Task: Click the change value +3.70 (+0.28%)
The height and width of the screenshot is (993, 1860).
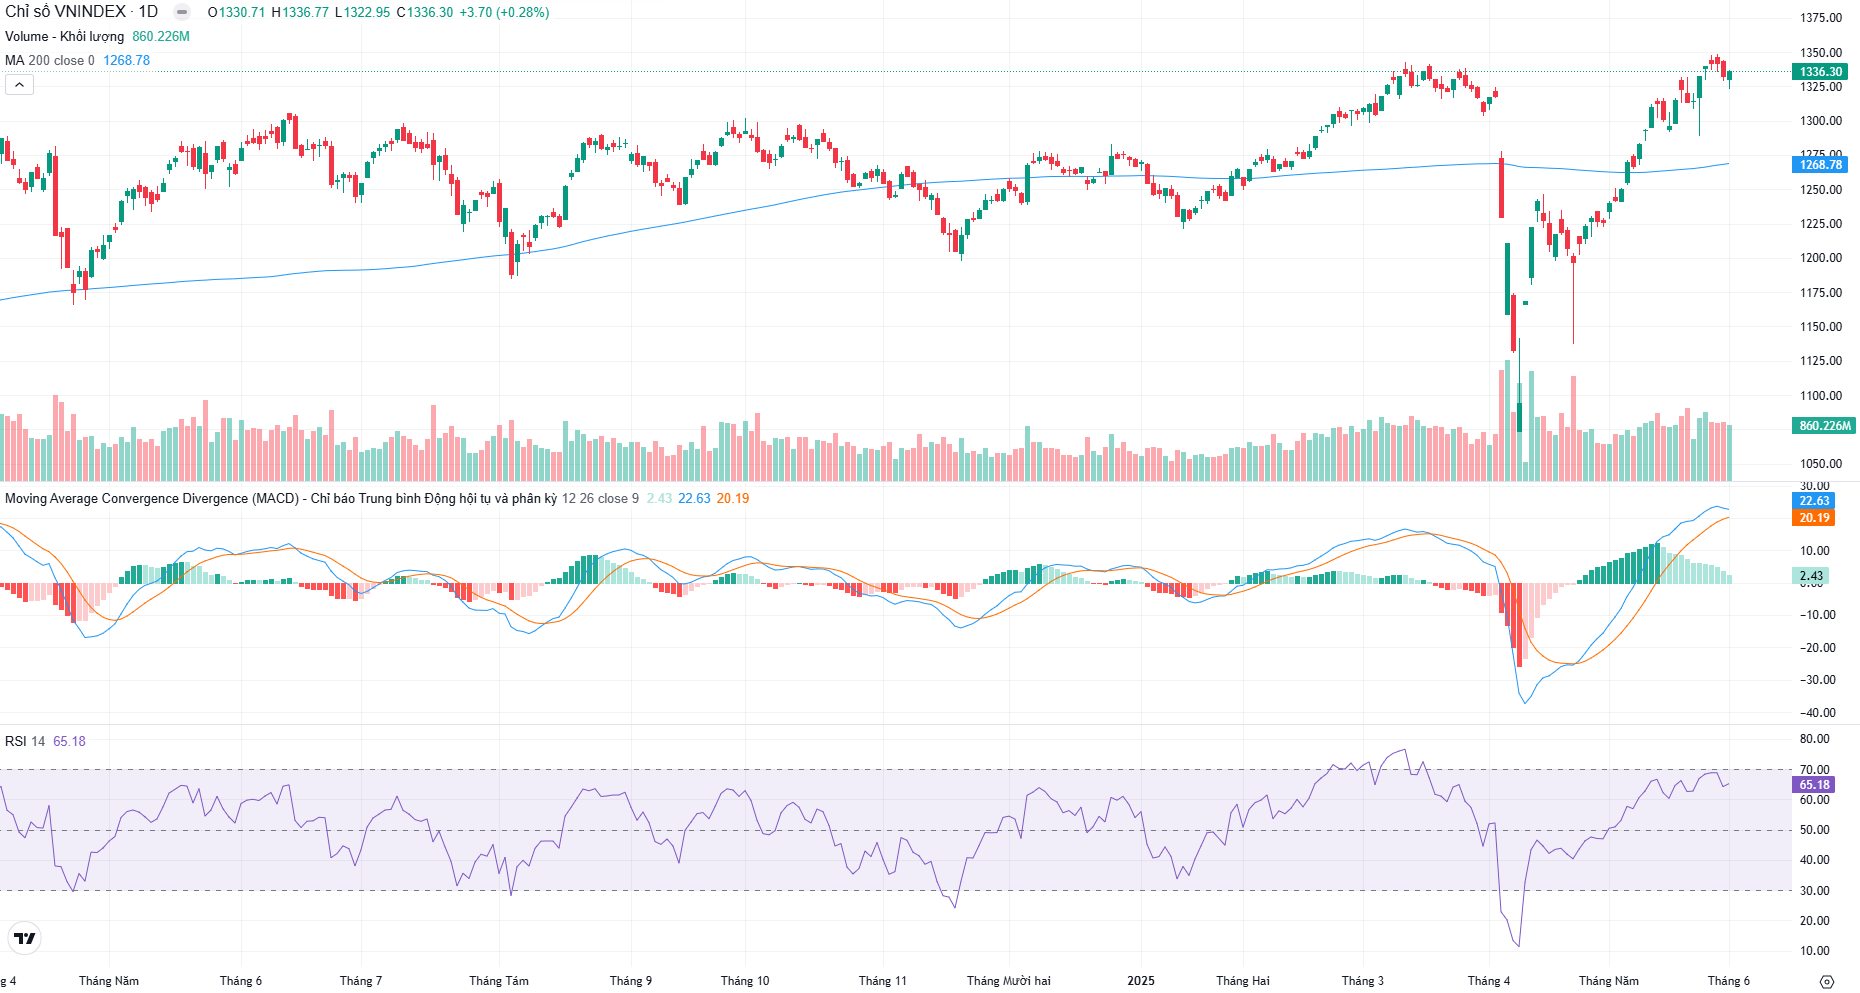Action: tap(504, 12)
